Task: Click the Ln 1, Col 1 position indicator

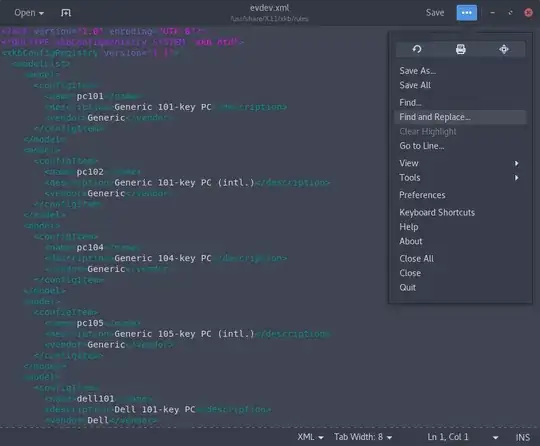Action: [x=448, y=437]
